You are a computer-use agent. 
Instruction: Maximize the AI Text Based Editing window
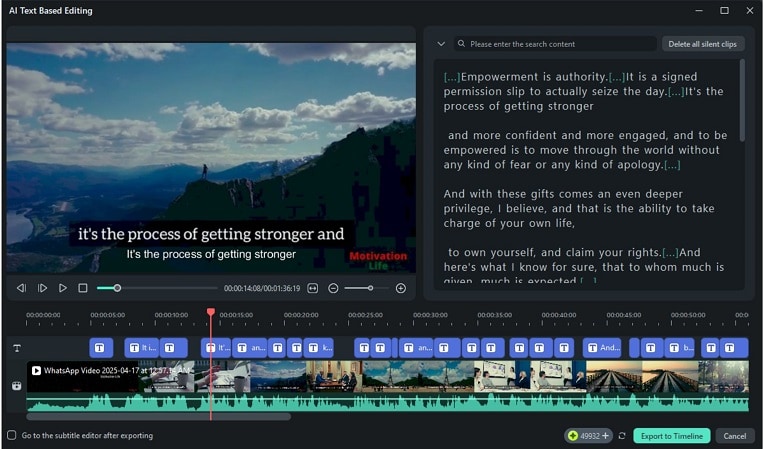click(725, 10)
